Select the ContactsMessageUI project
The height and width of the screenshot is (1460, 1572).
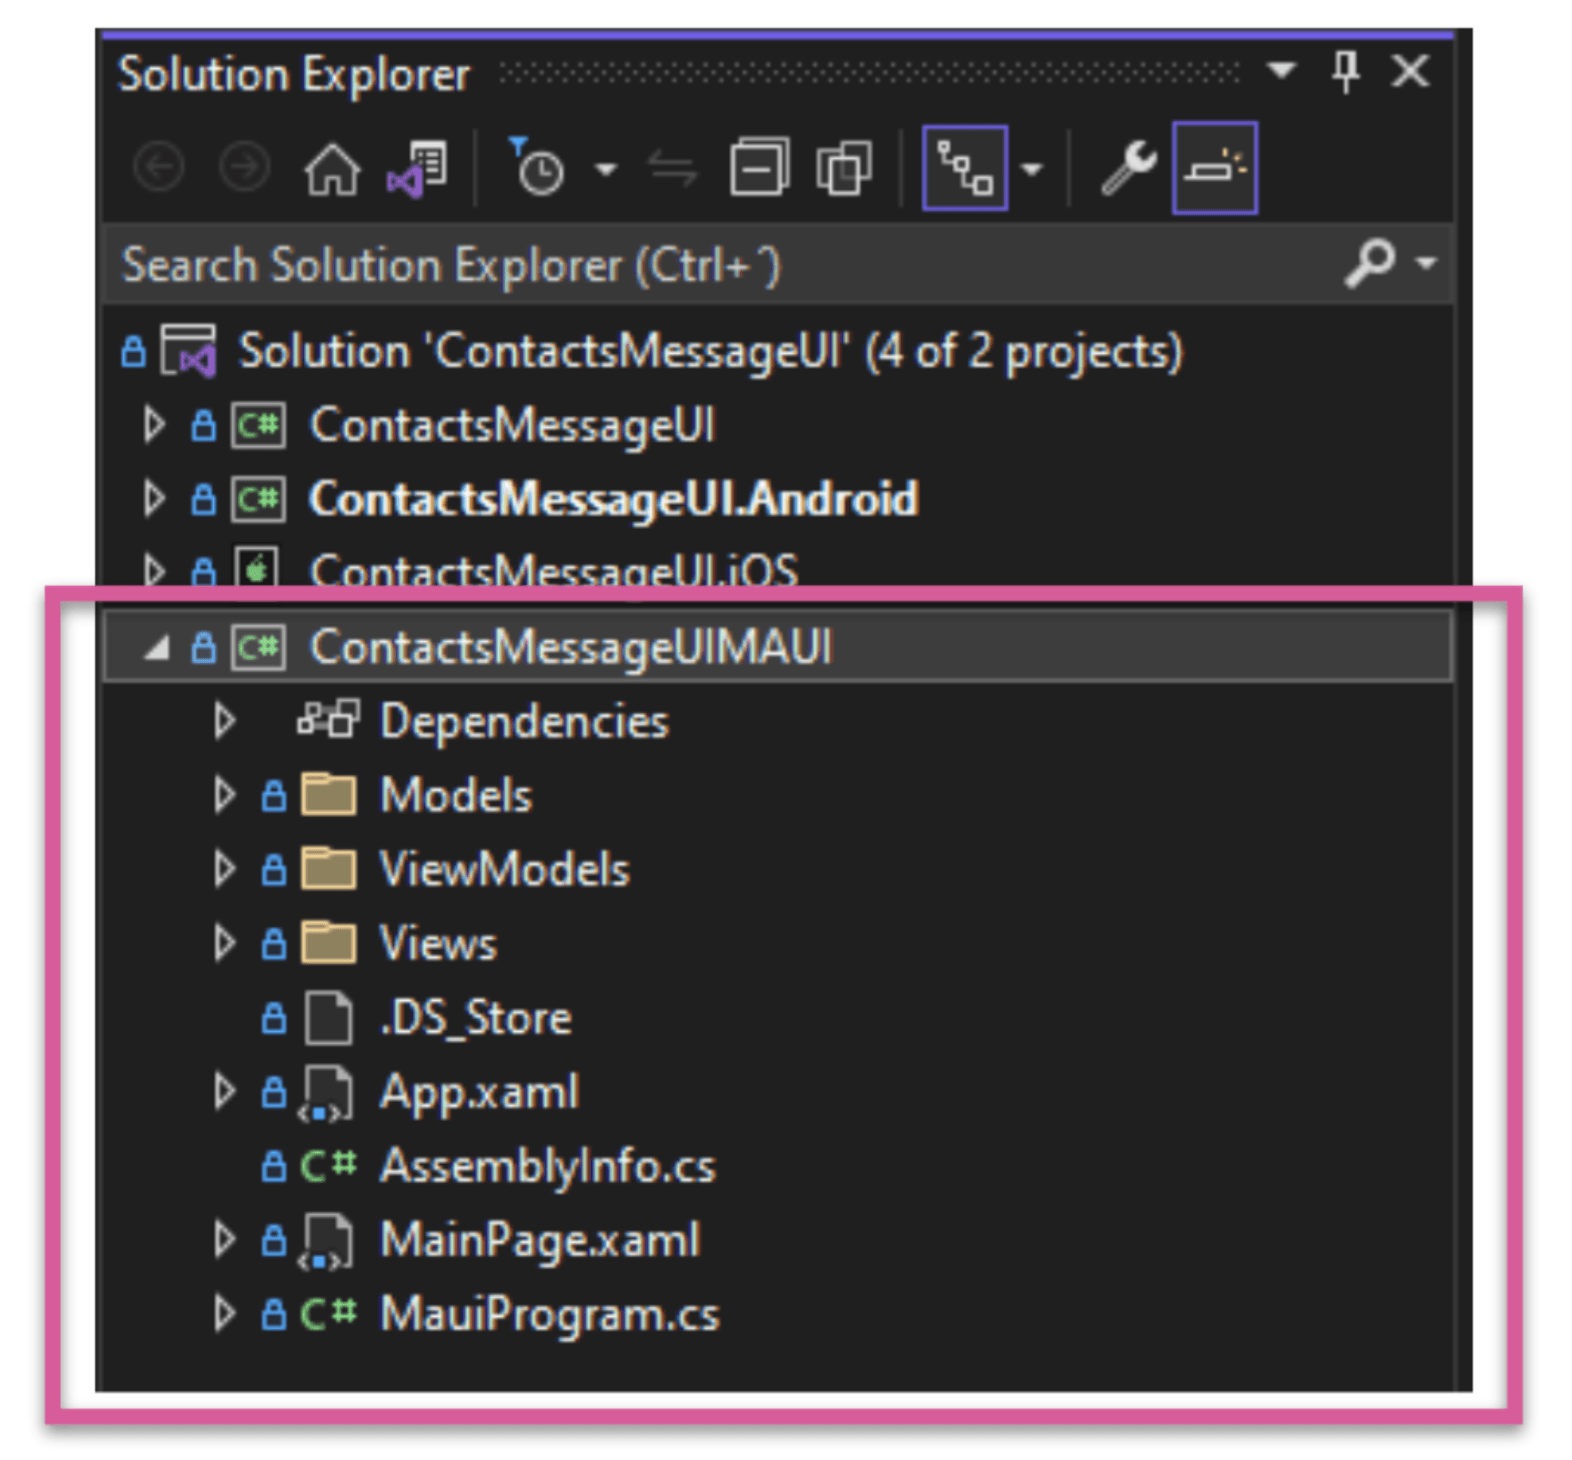512,425
